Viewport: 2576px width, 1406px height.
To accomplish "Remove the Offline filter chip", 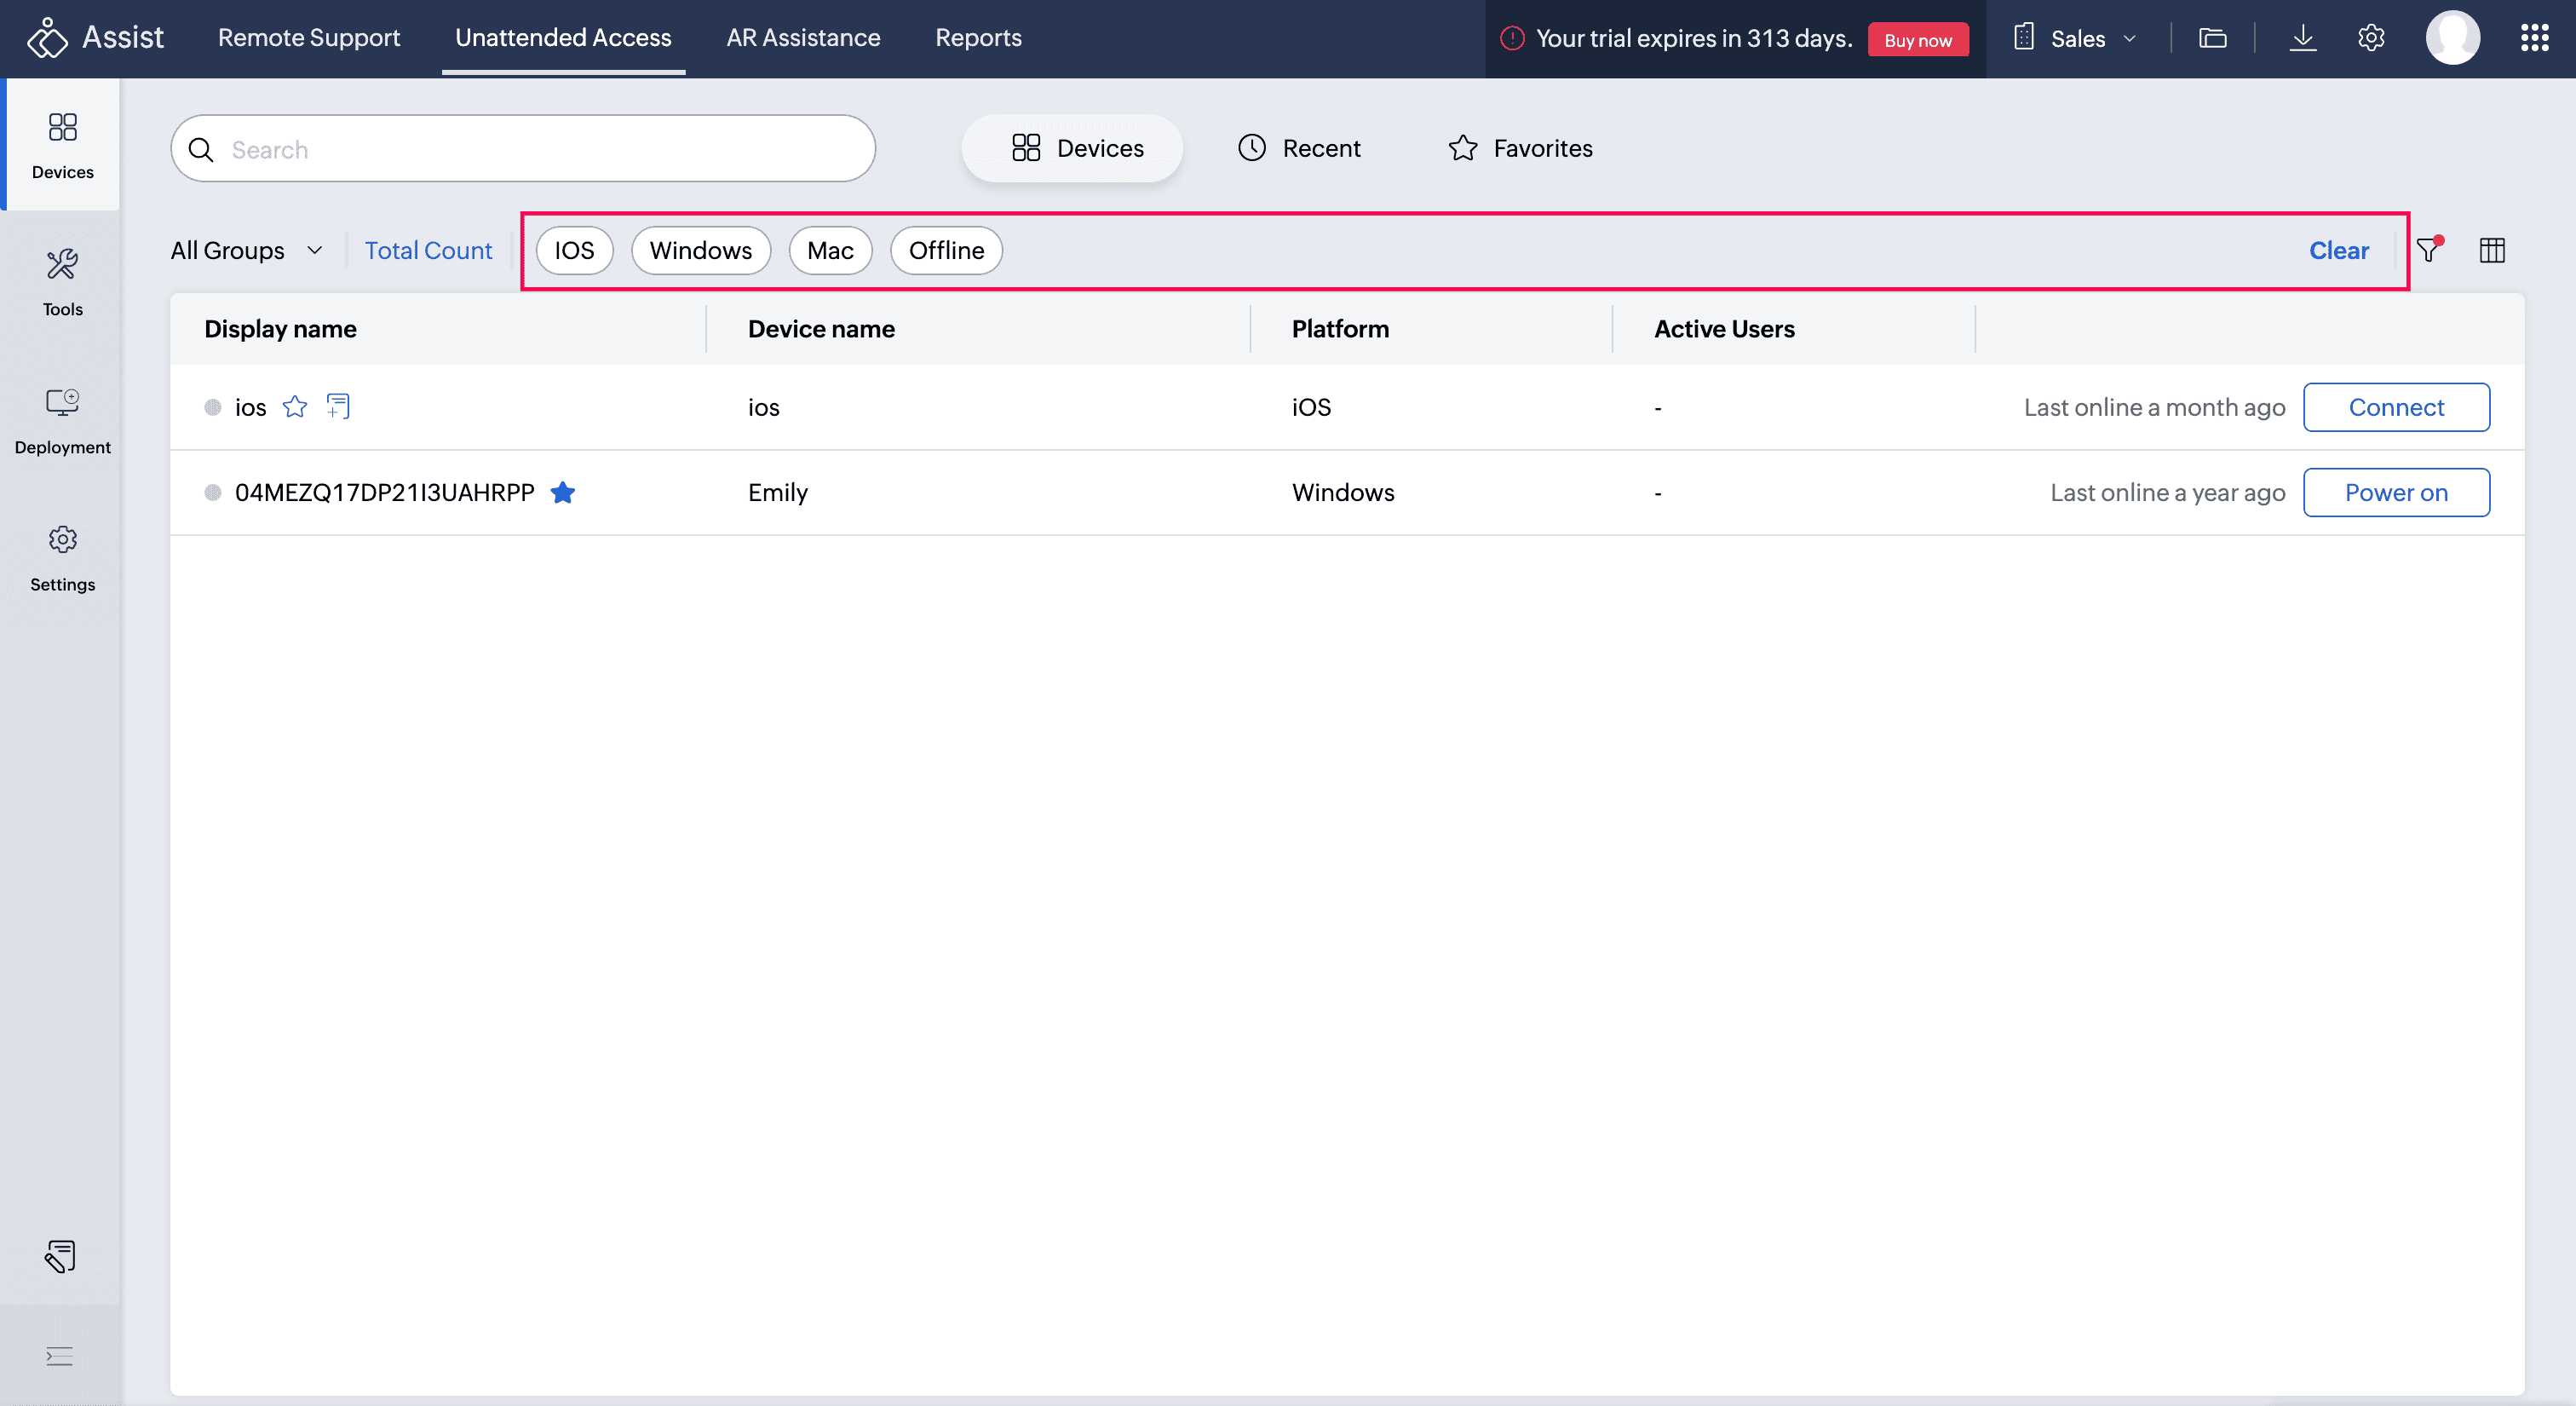I will pos(946,250).
